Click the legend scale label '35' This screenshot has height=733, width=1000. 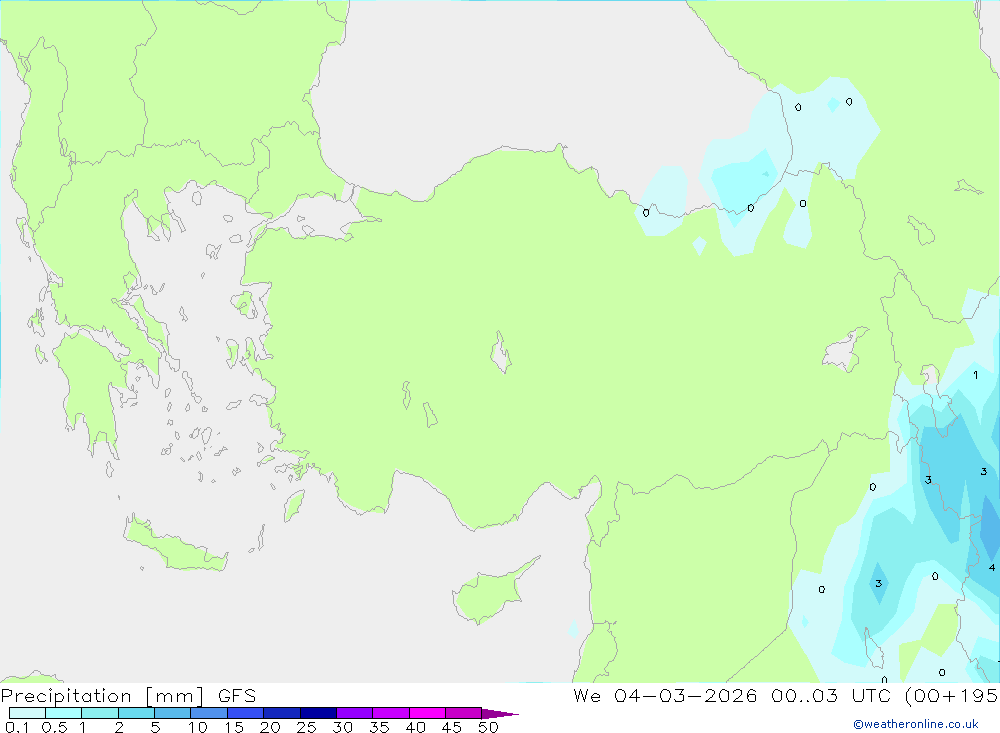pos(379,727)
